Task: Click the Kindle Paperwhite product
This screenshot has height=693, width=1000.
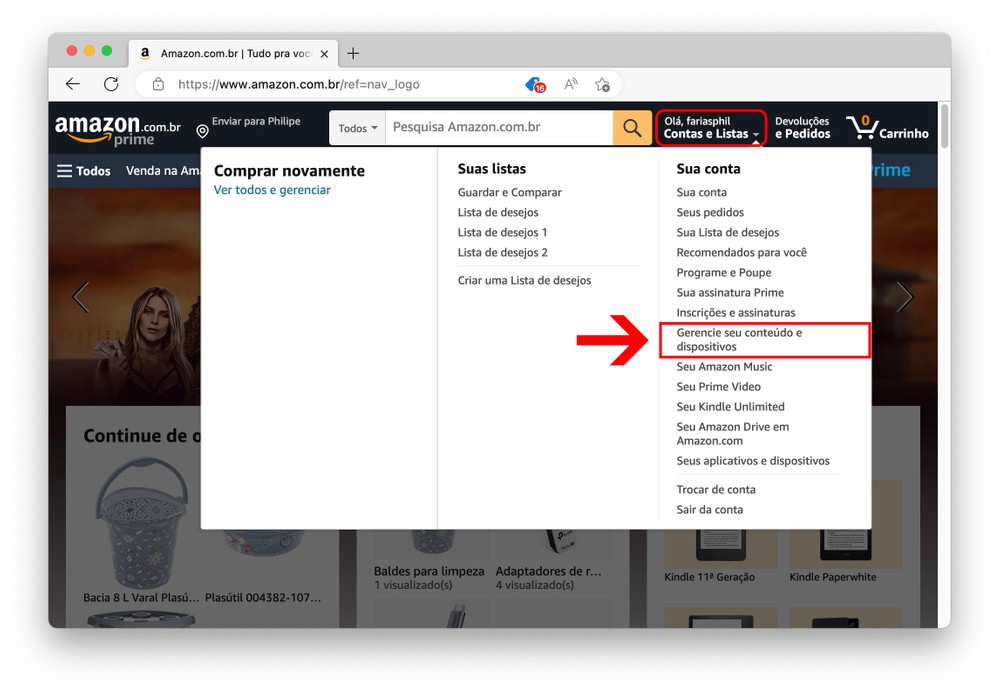Action: [x=833, y=577]
